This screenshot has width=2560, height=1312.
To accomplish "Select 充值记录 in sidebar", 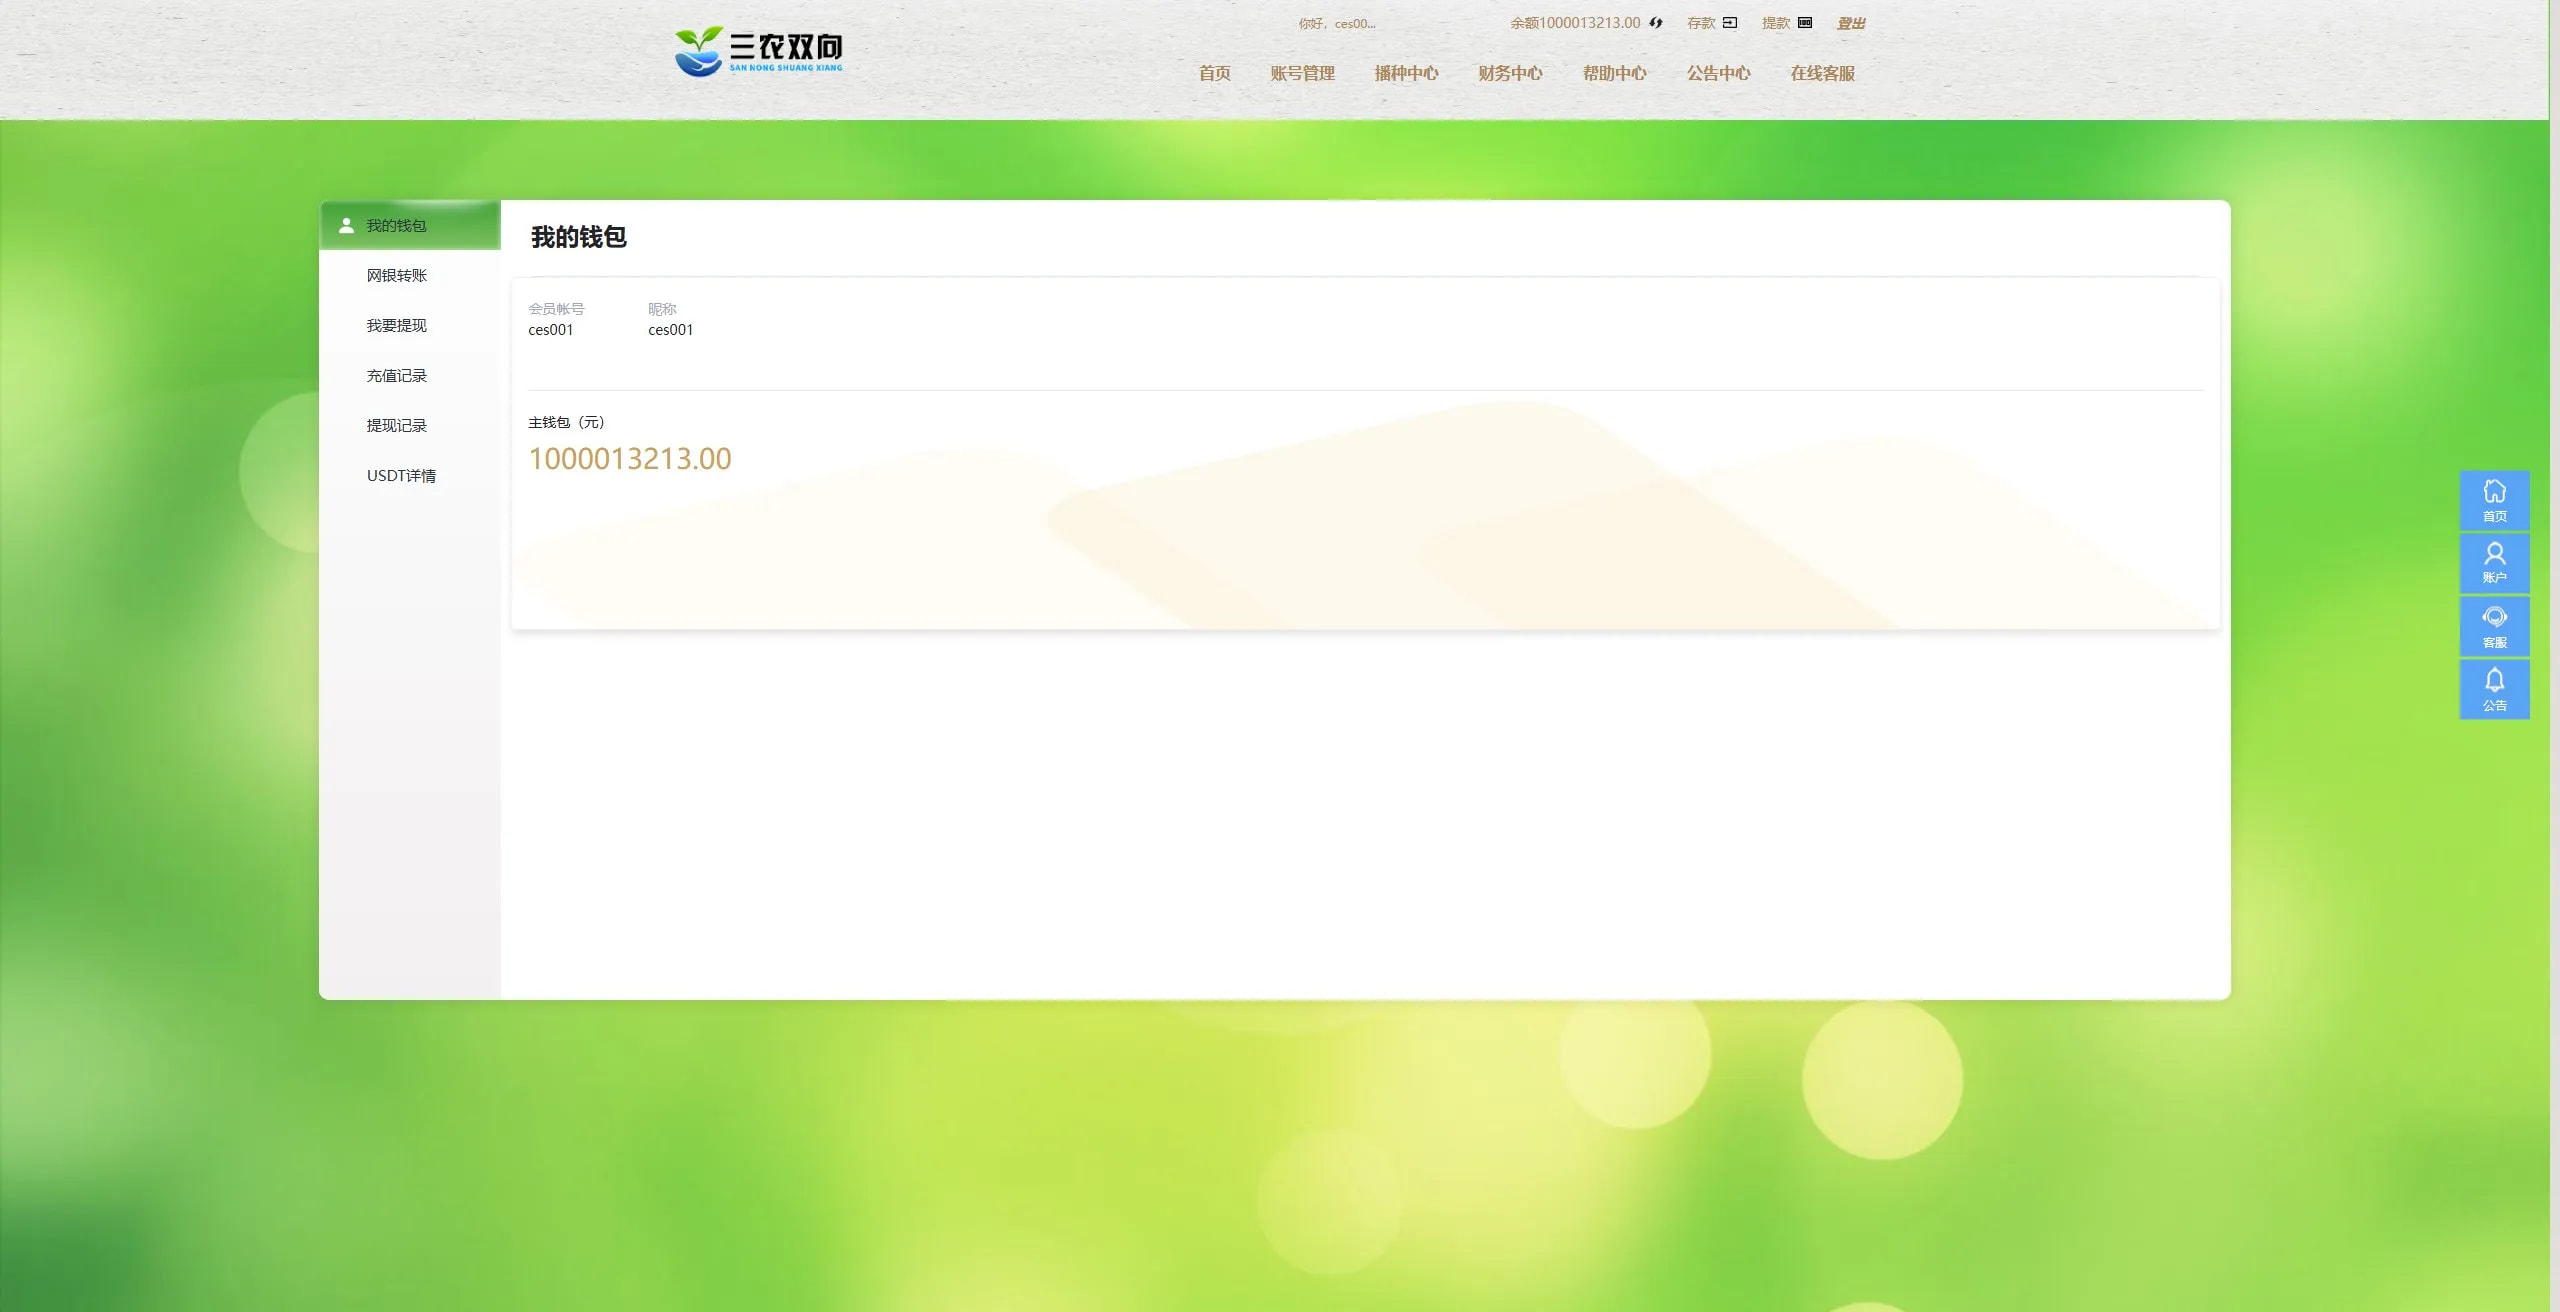I will pyautogui.click(x=410, y=375).
